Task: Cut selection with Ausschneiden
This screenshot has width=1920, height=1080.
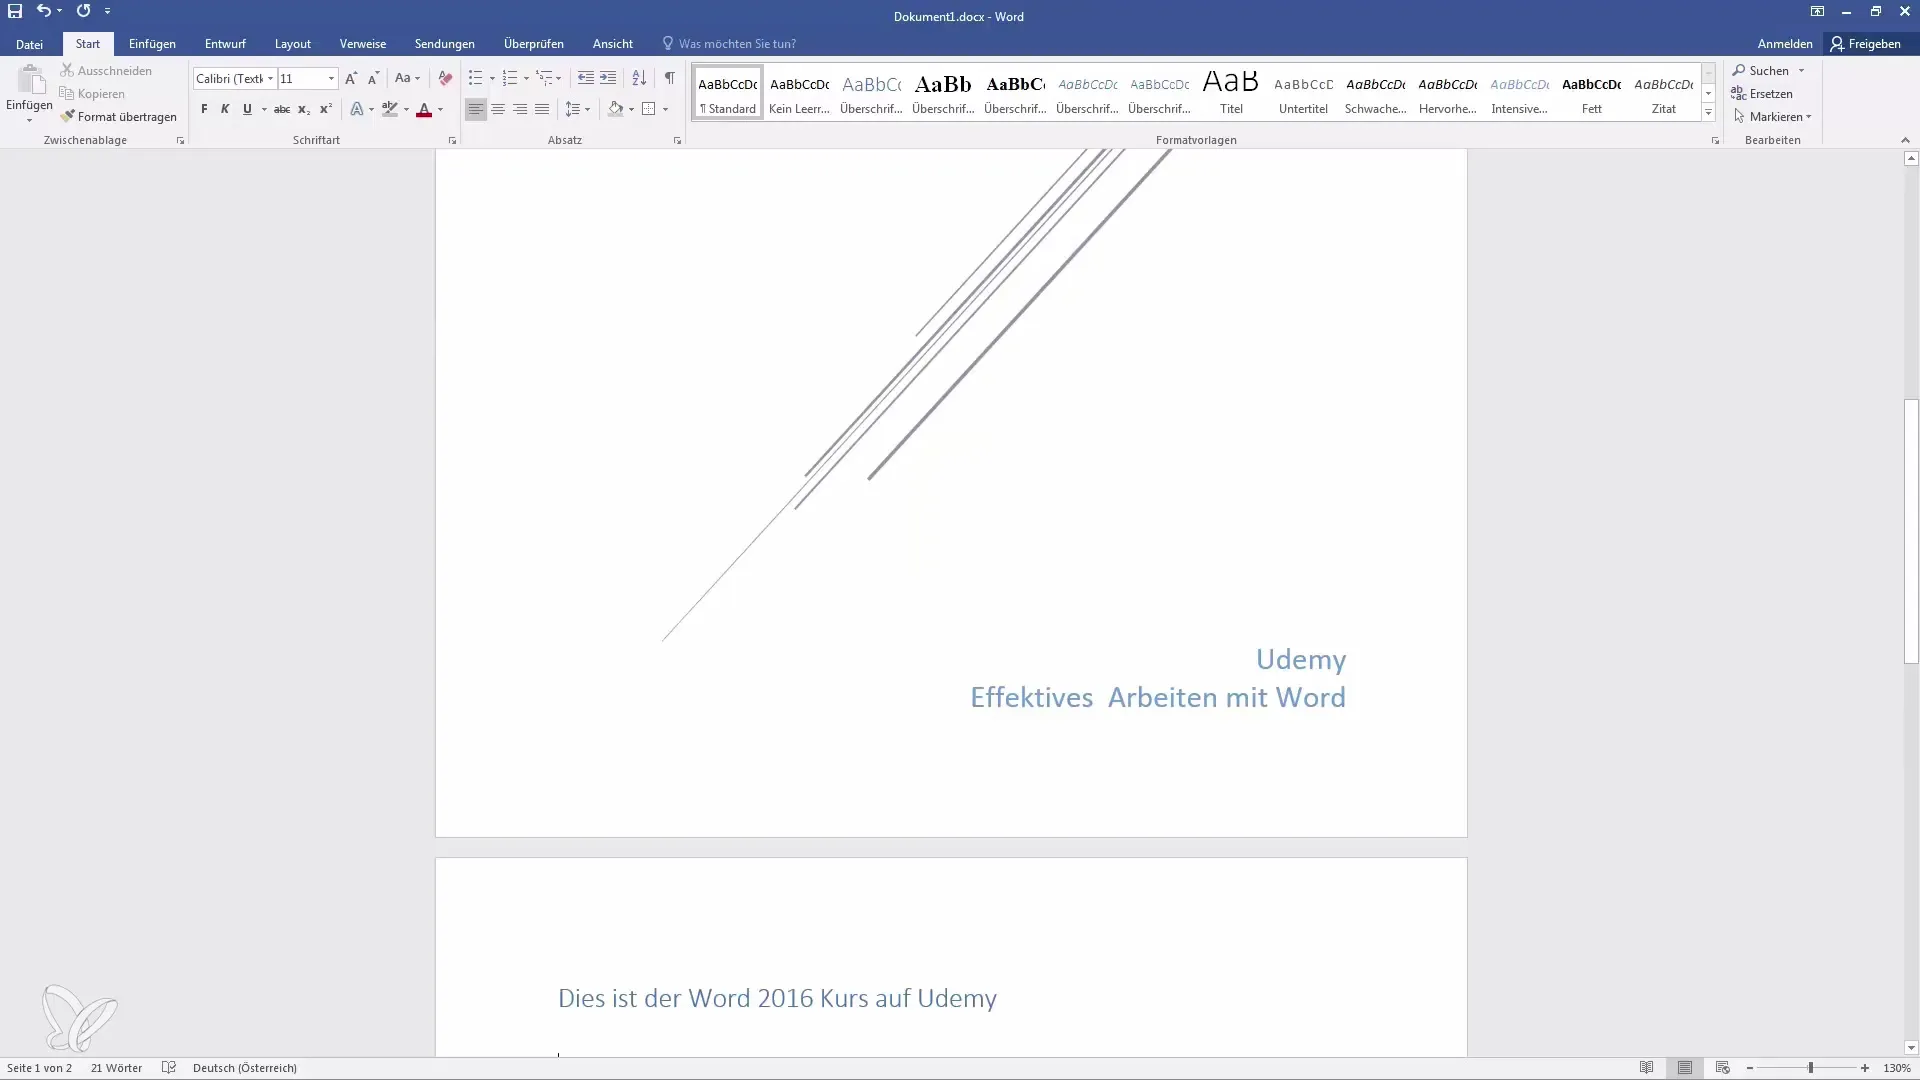Action: point(106,70)
